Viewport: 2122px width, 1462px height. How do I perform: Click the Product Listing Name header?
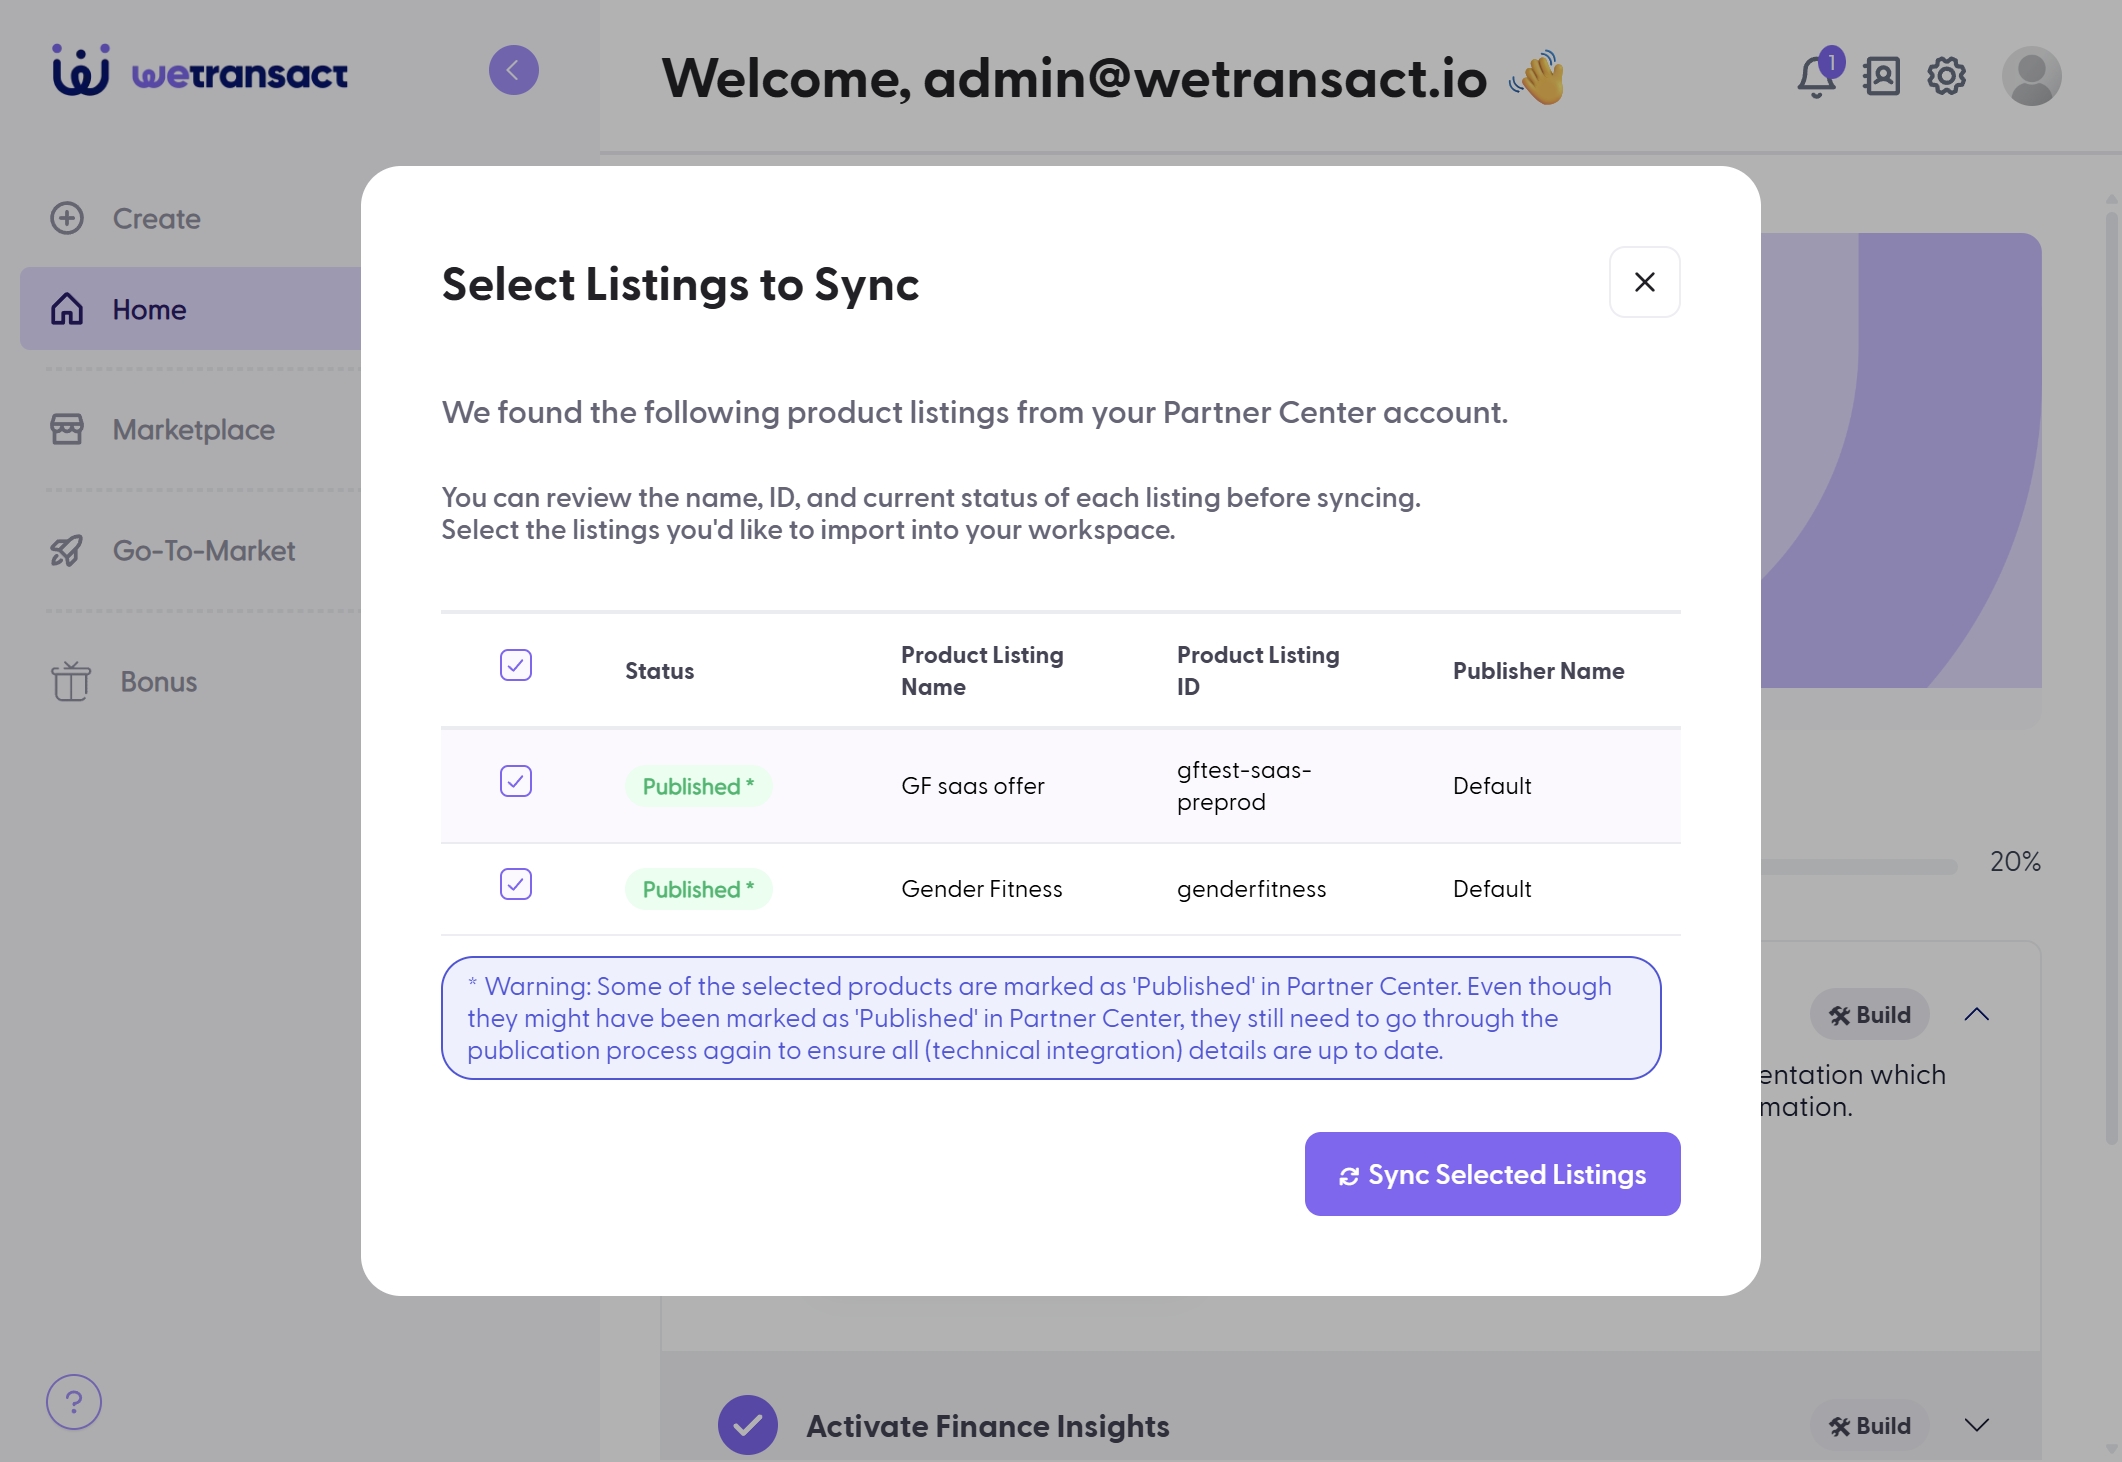tap(982, 671)
